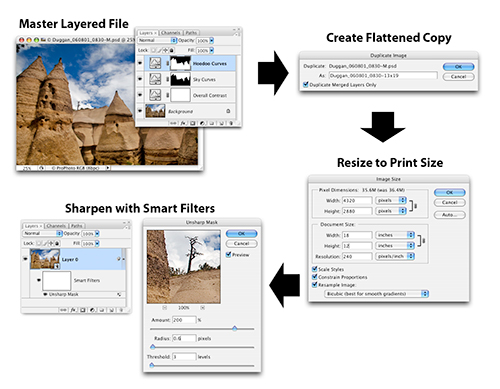
Task: Toggle Duplicate Merged Layers Only checkbox
Action: (306, 84)
